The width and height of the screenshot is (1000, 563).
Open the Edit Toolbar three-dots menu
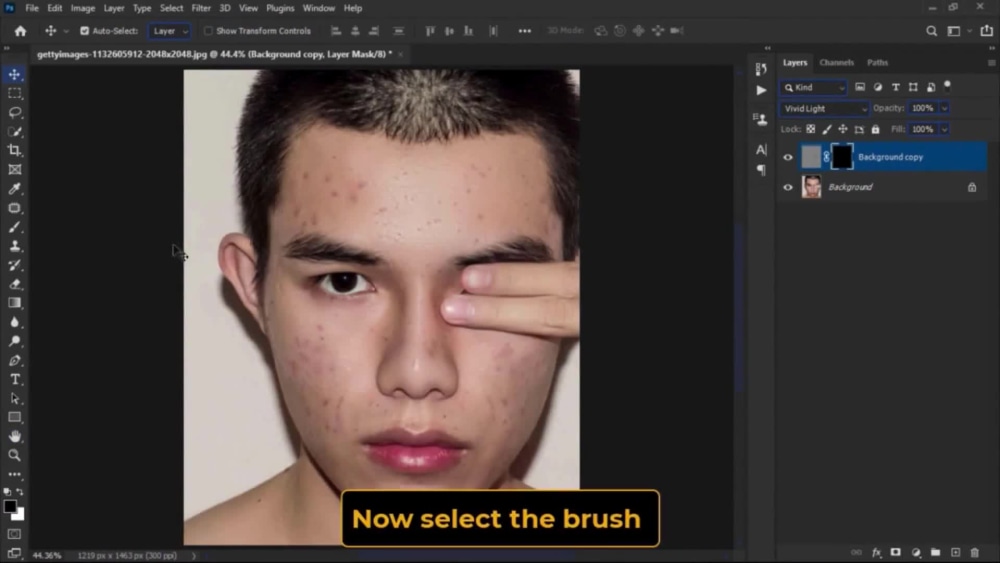coord(15,474)
